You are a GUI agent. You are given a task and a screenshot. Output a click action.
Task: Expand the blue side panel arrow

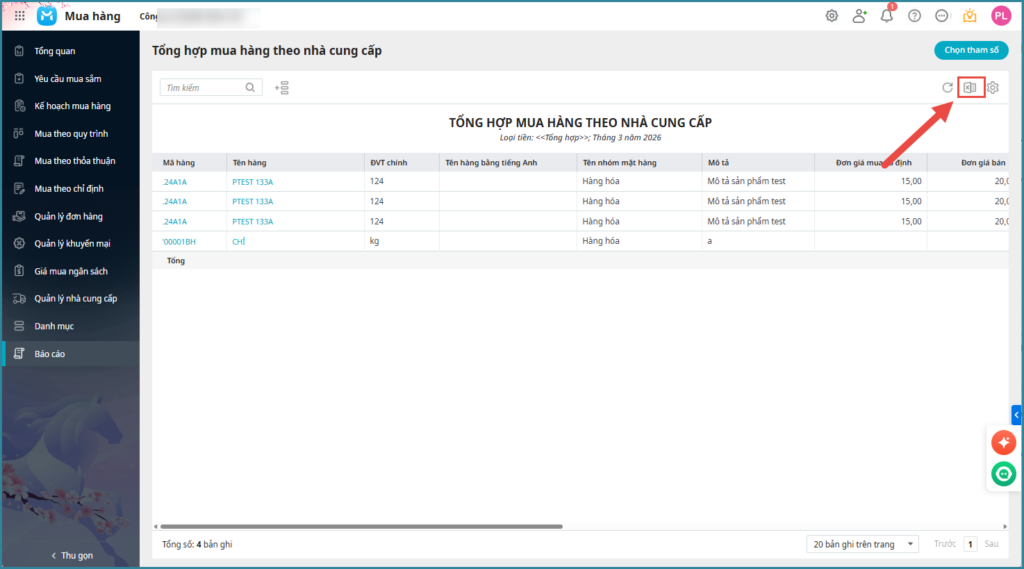1016,415
